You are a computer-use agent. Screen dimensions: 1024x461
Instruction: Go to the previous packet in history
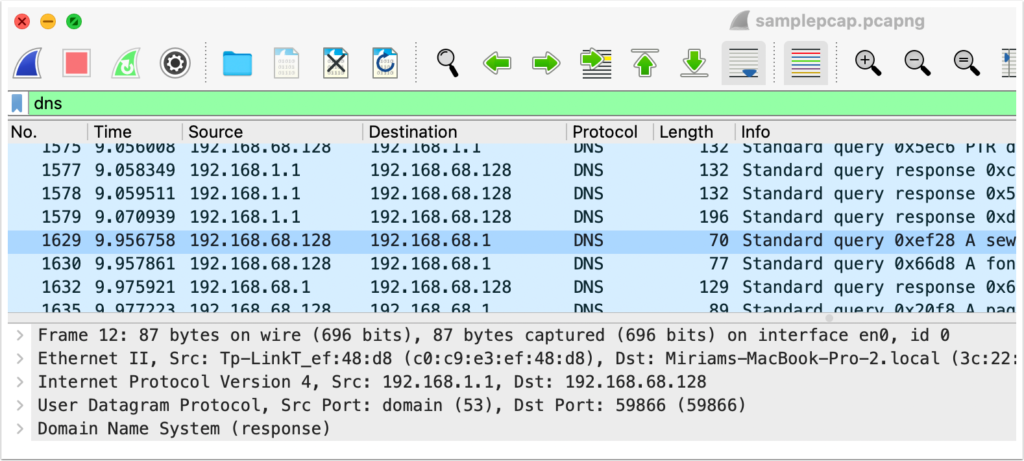[x=497, y=63]
